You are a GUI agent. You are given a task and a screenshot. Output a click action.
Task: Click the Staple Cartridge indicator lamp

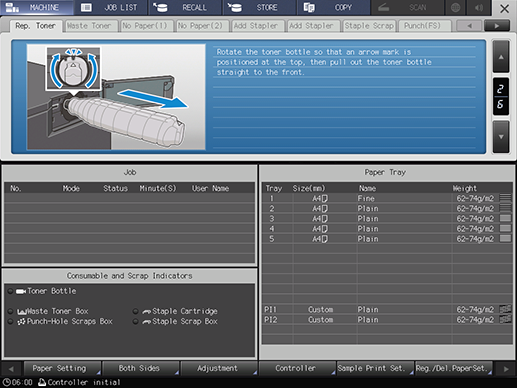[x=135, y=311]
